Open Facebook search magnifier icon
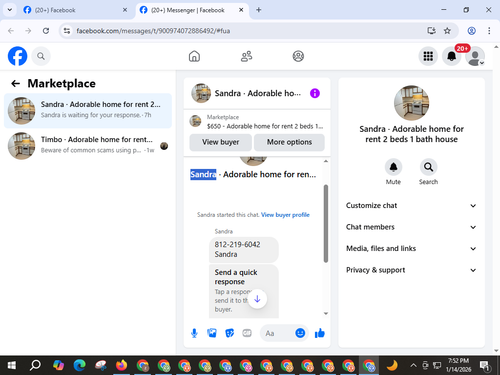Screen dimensions: 500x375 pyautogui.click(x=41, y=56)
